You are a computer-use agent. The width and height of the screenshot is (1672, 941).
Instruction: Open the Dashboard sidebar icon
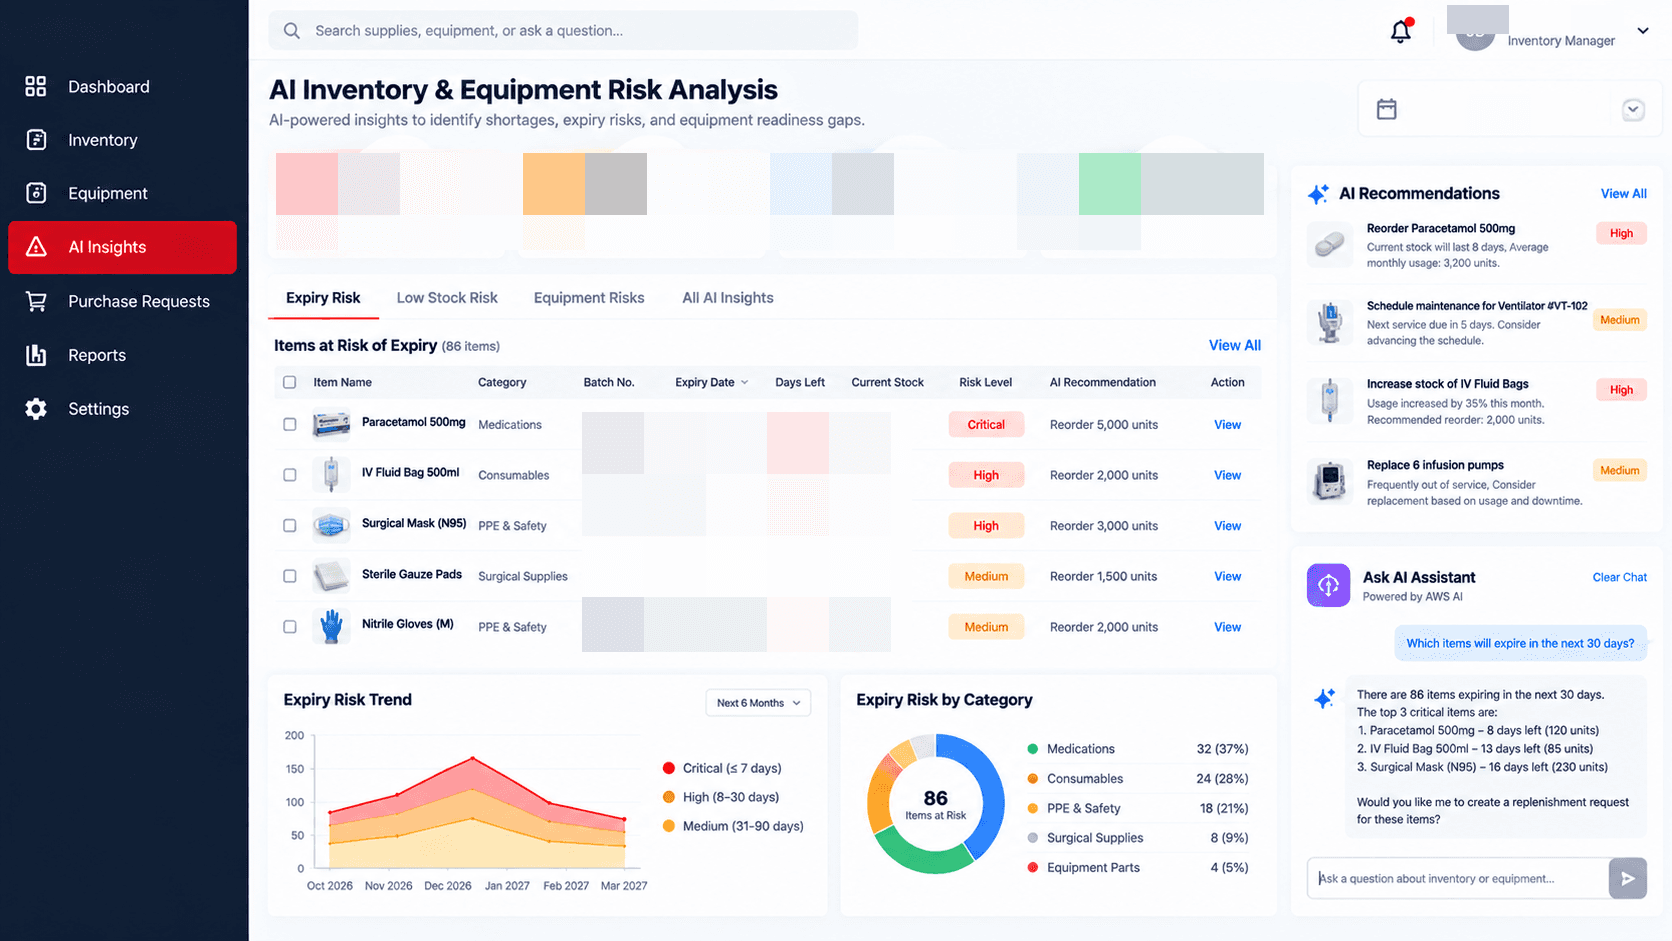tap(36, 86)
